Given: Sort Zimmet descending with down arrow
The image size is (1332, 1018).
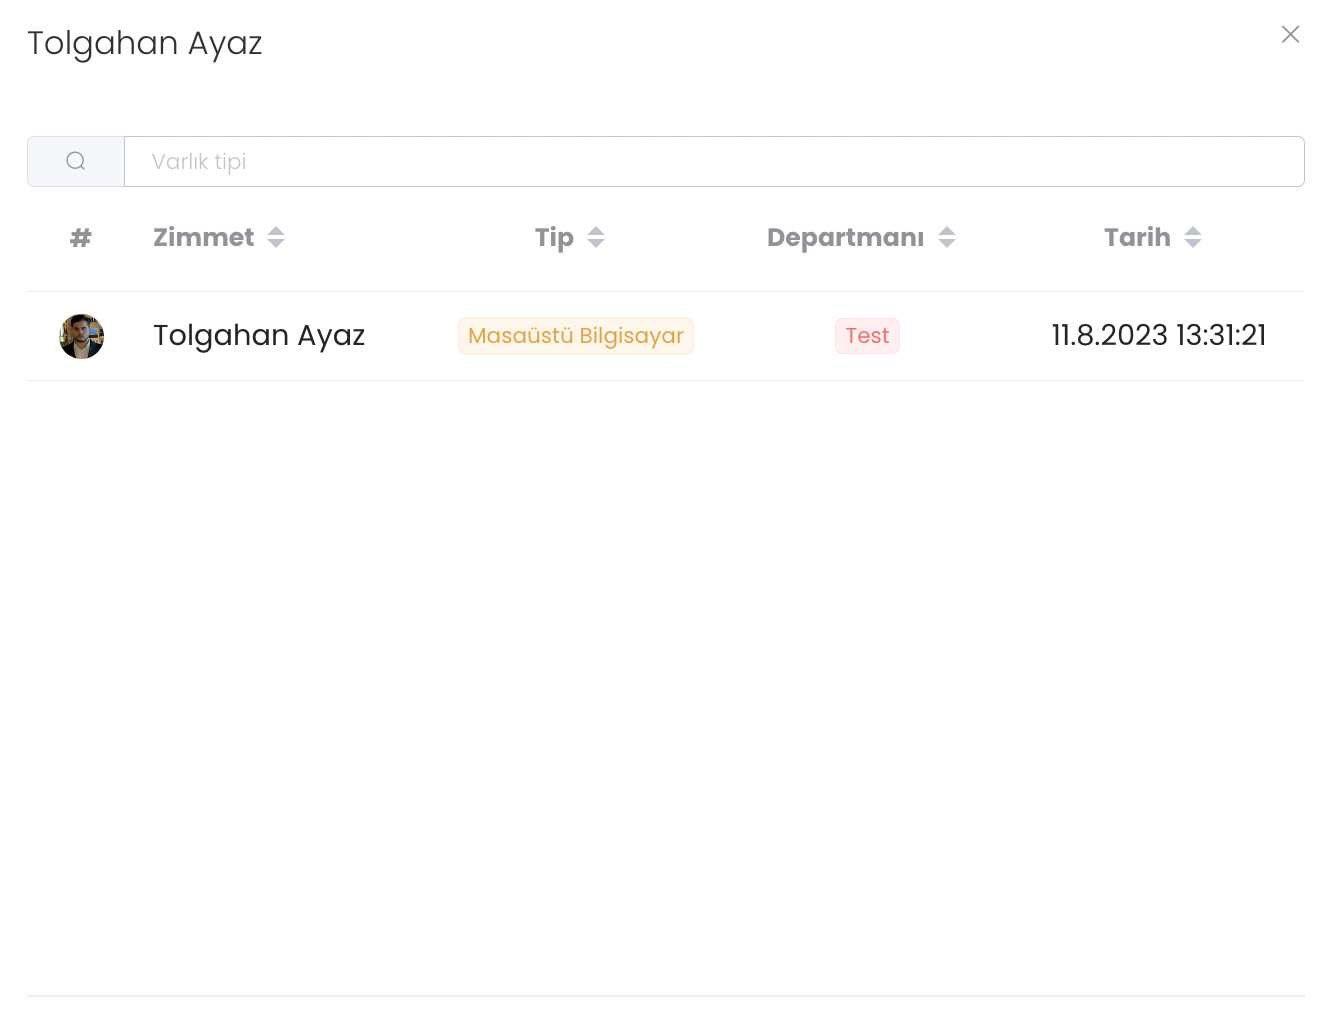Looking at the screenshot, I should point(276,243).
